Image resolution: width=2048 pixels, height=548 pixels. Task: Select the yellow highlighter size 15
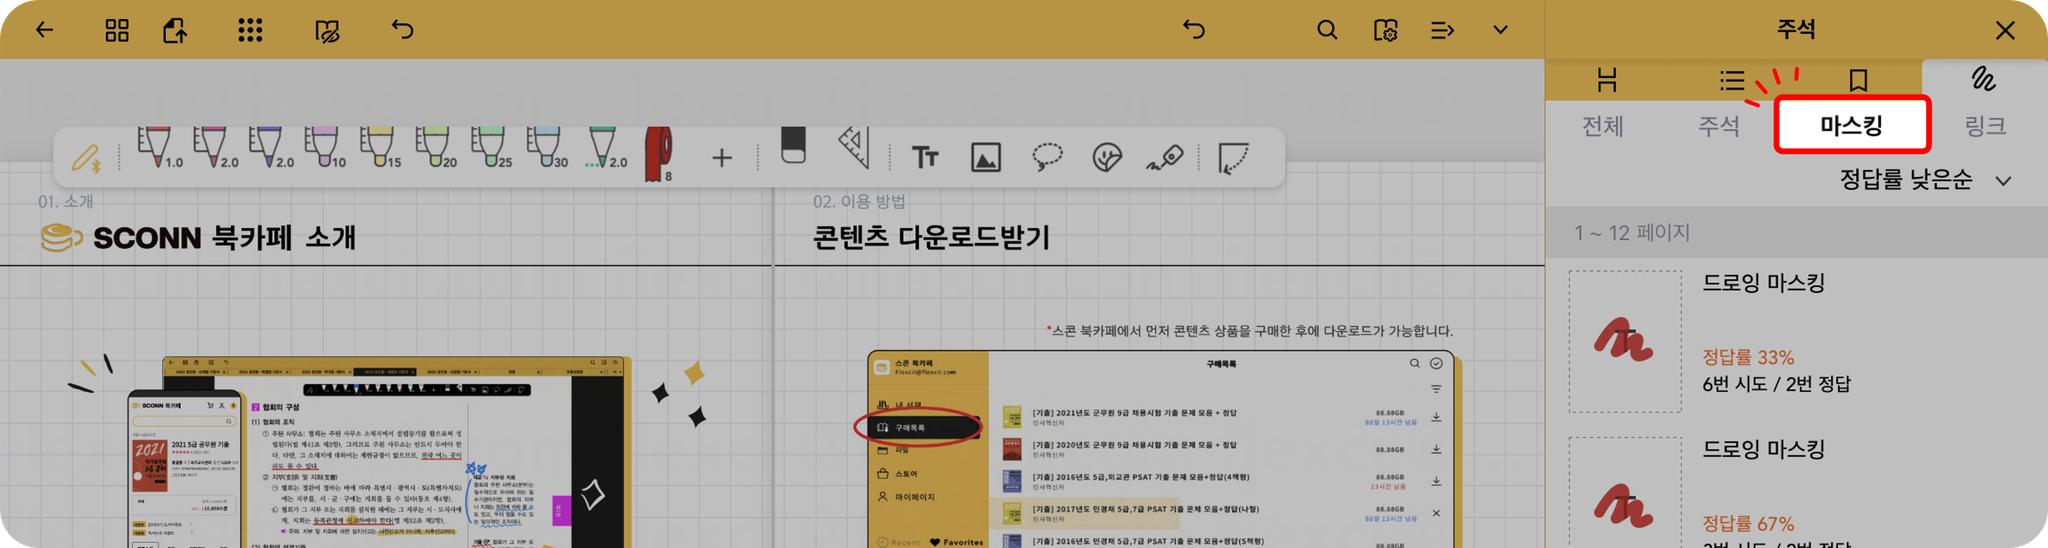[x=380, y=147]
